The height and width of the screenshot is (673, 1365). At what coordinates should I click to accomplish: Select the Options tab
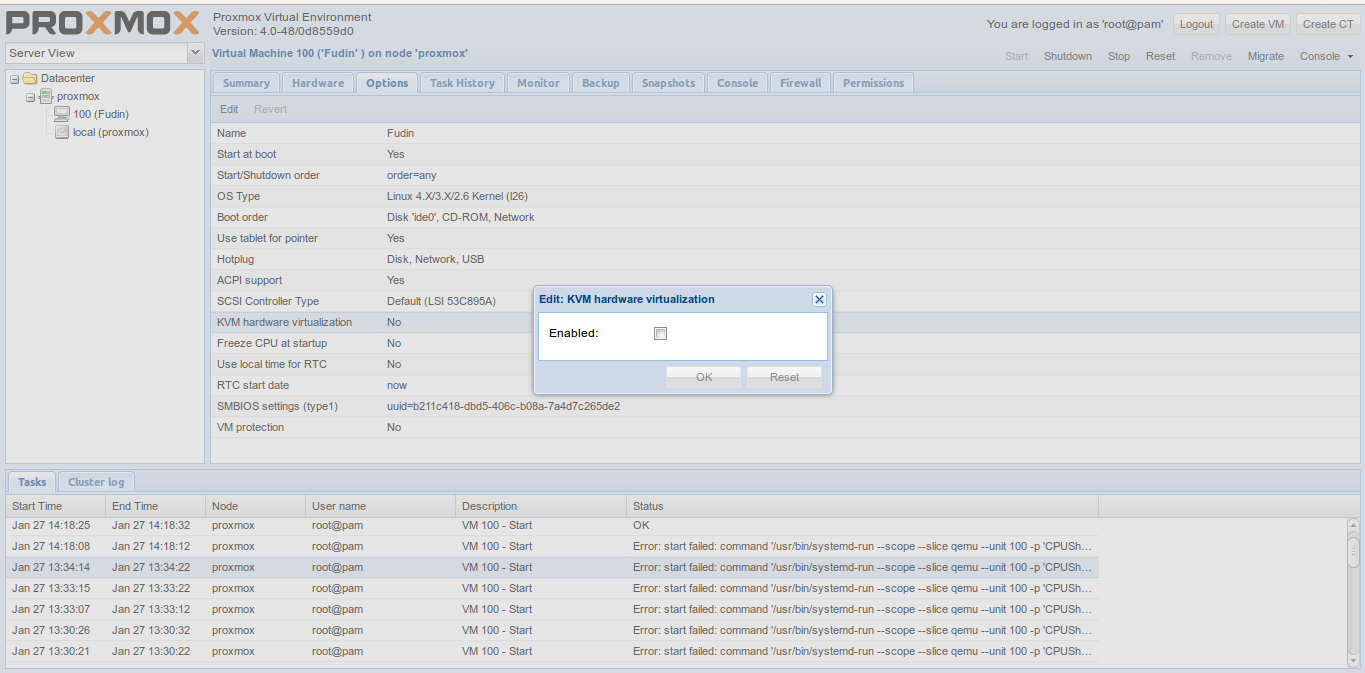point(387,83)
